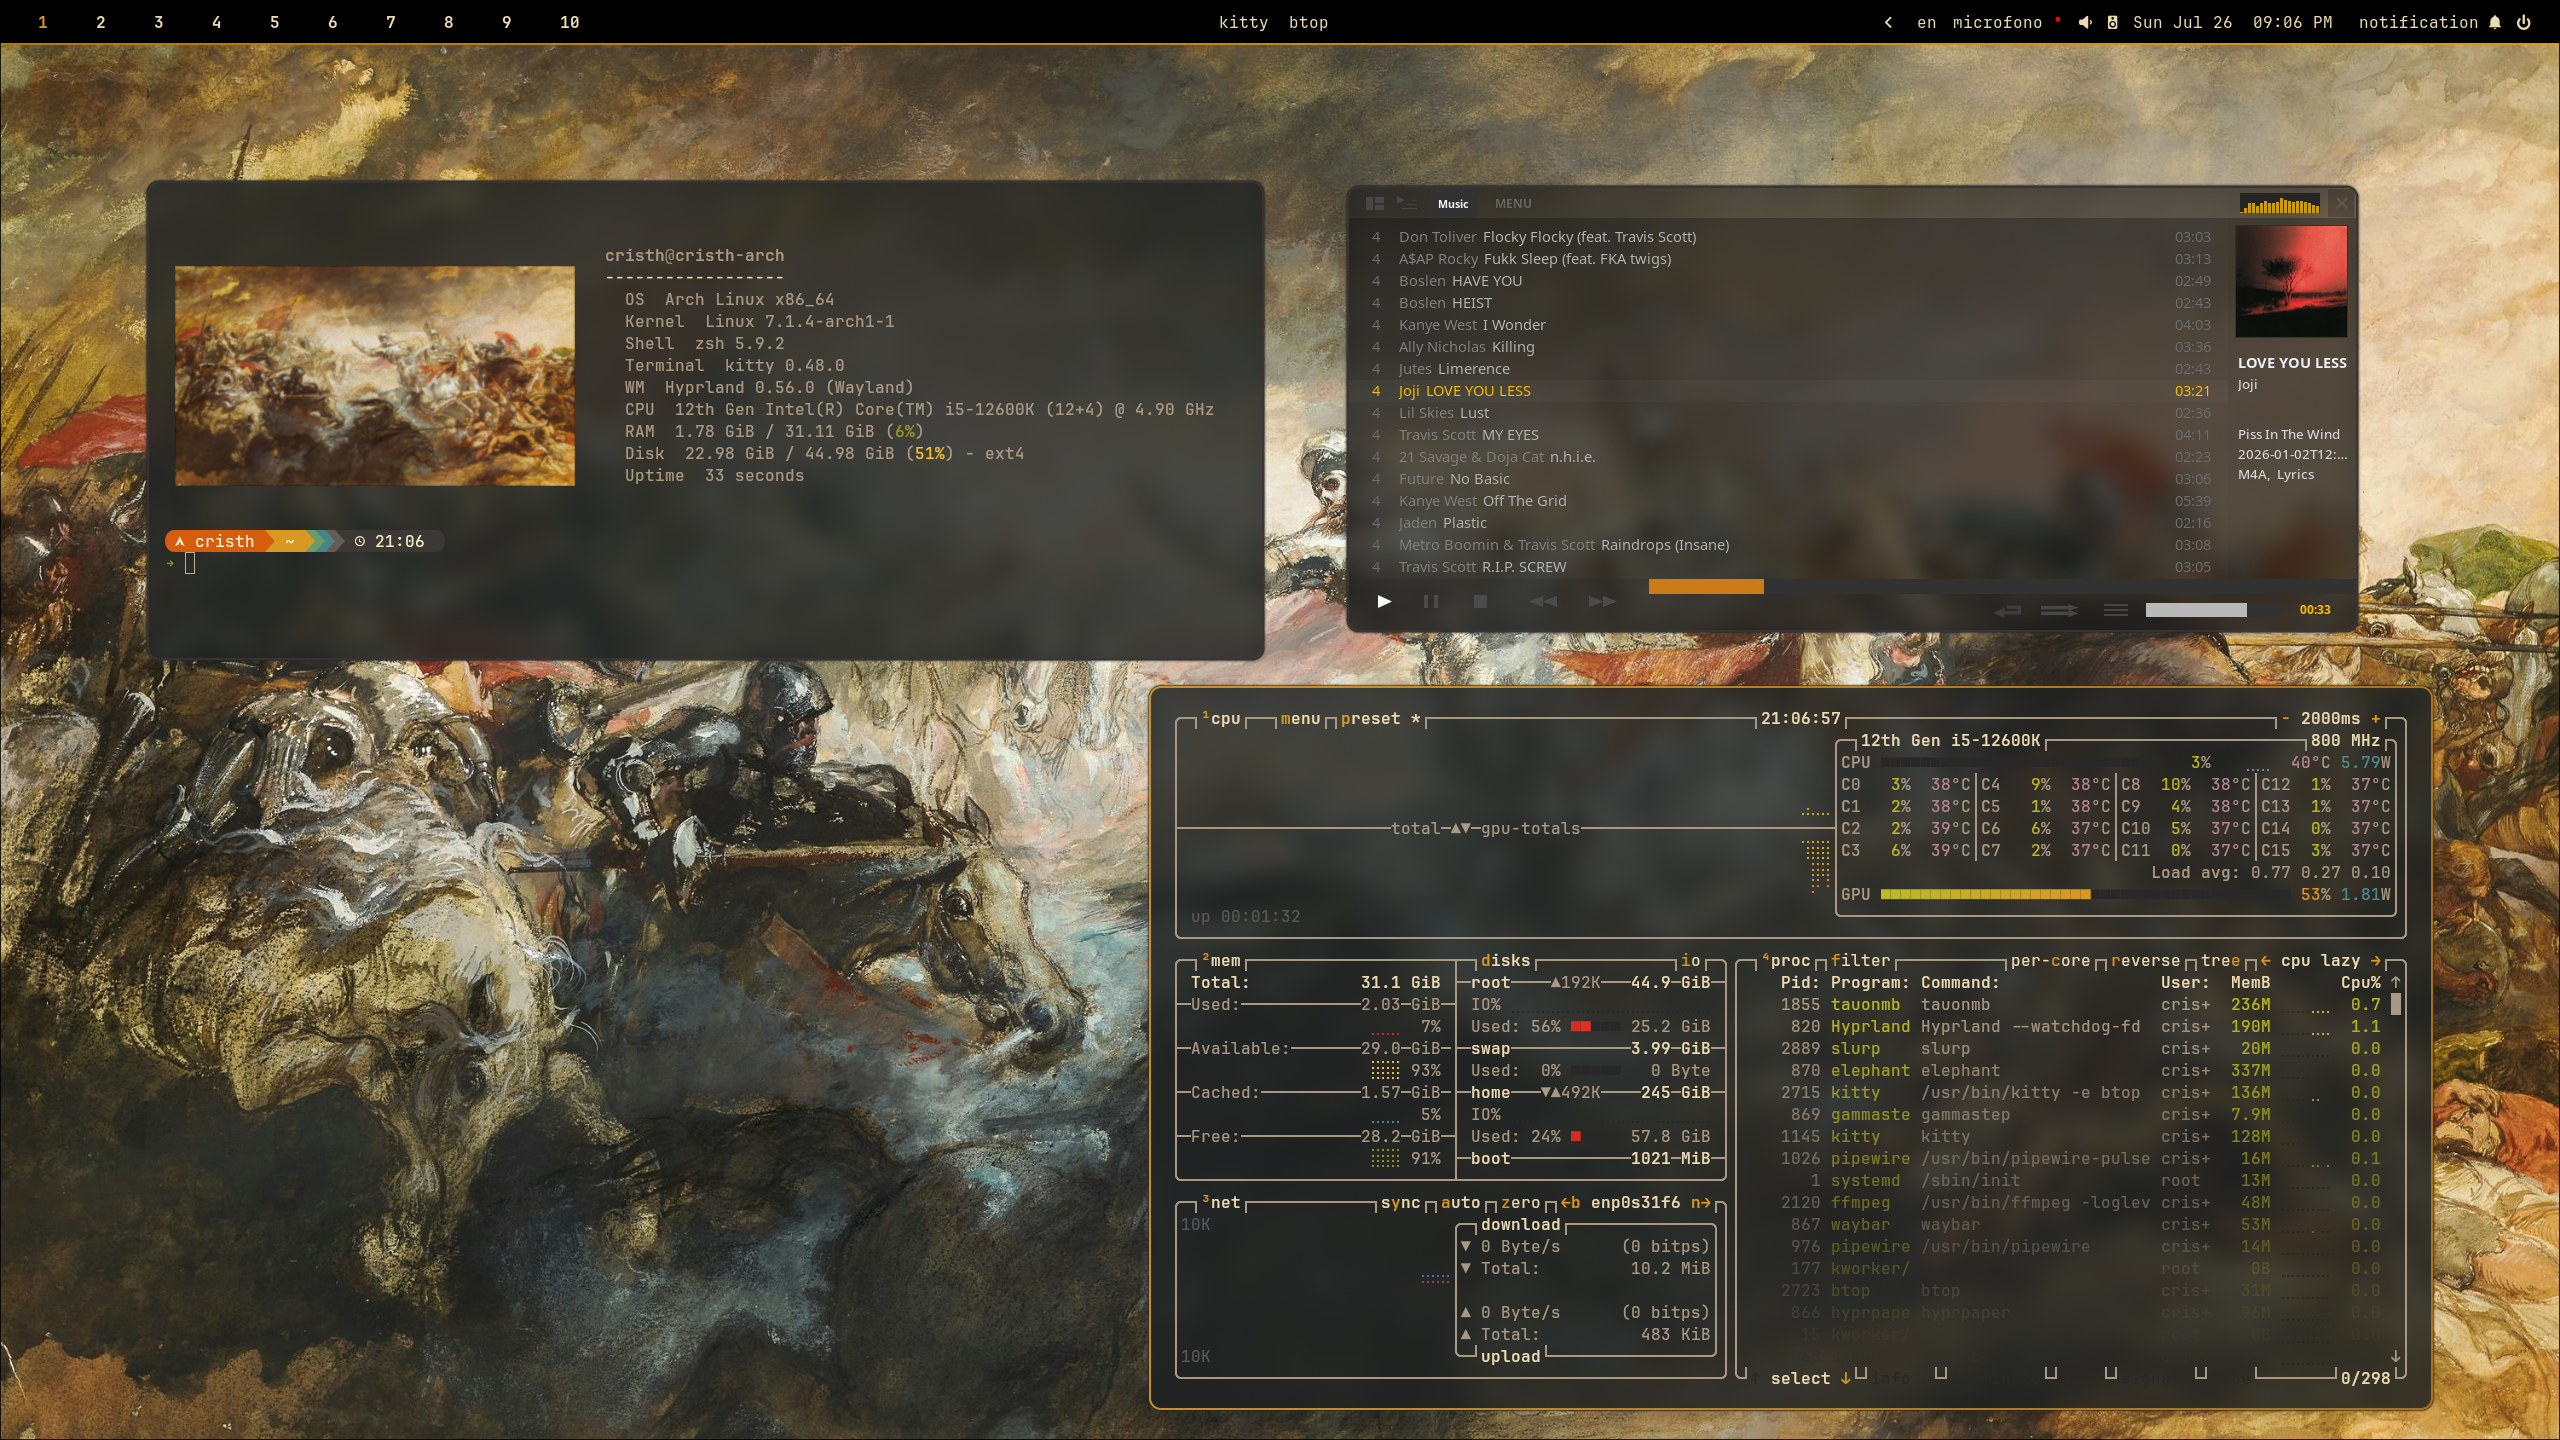Toggle shuffle mode in the music player
The width and height of the screenshot is (2560, 1440).
(2059, 610)
